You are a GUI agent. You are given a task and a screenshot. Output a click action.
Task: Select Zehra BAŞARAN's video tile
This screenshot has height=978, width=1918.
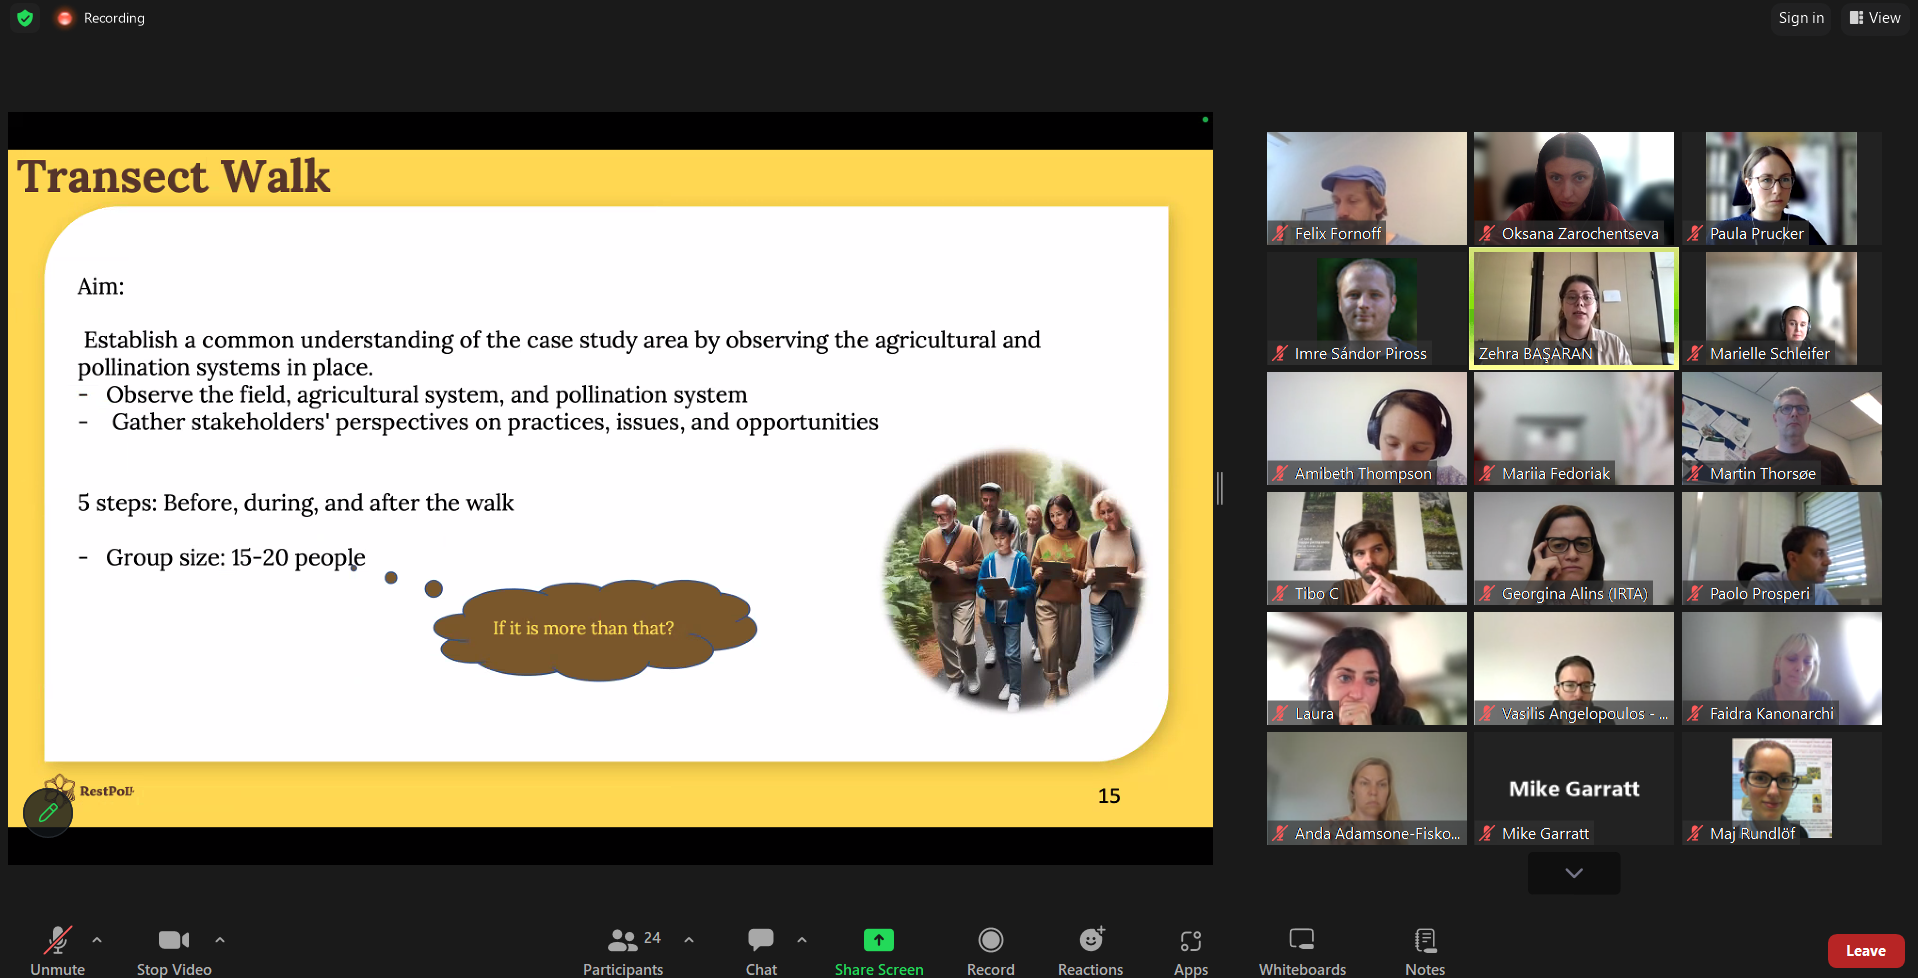[x=1574, y=309]
